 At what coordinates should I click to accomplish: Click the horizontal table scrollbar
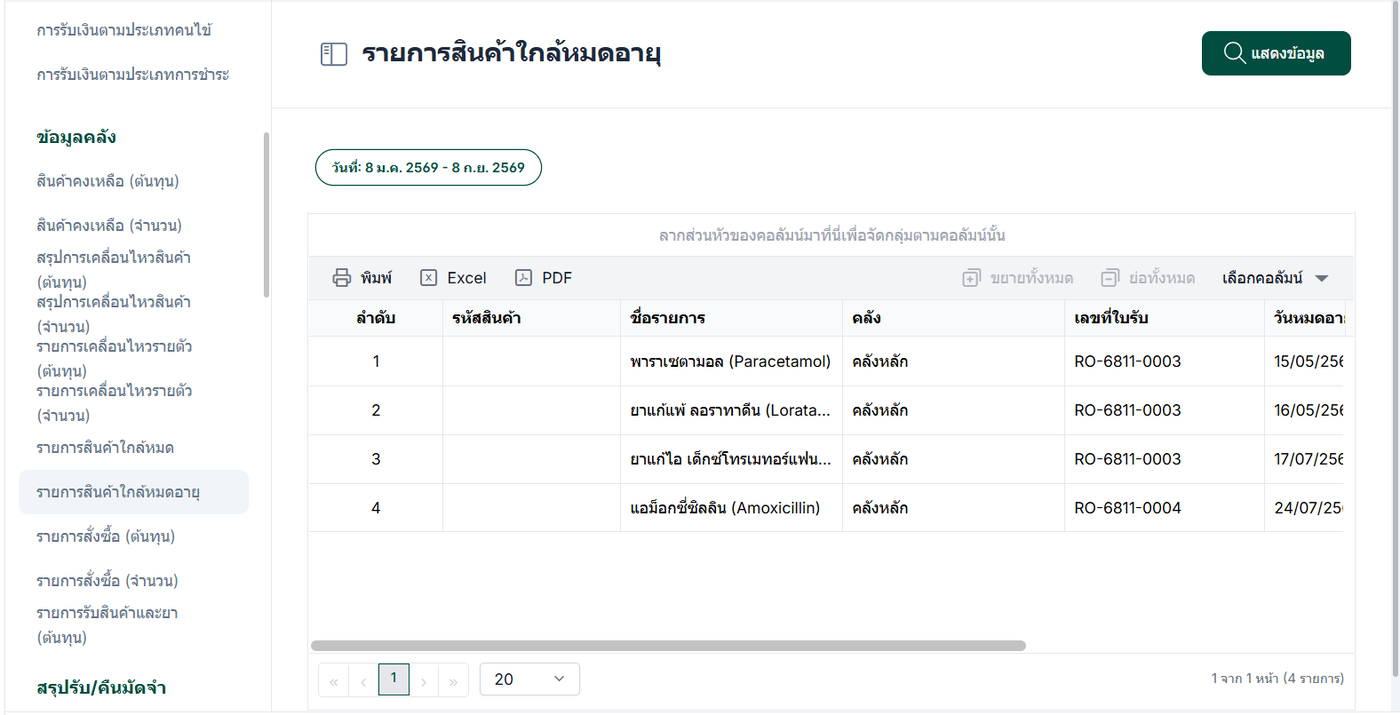click(x=668, y=646)
